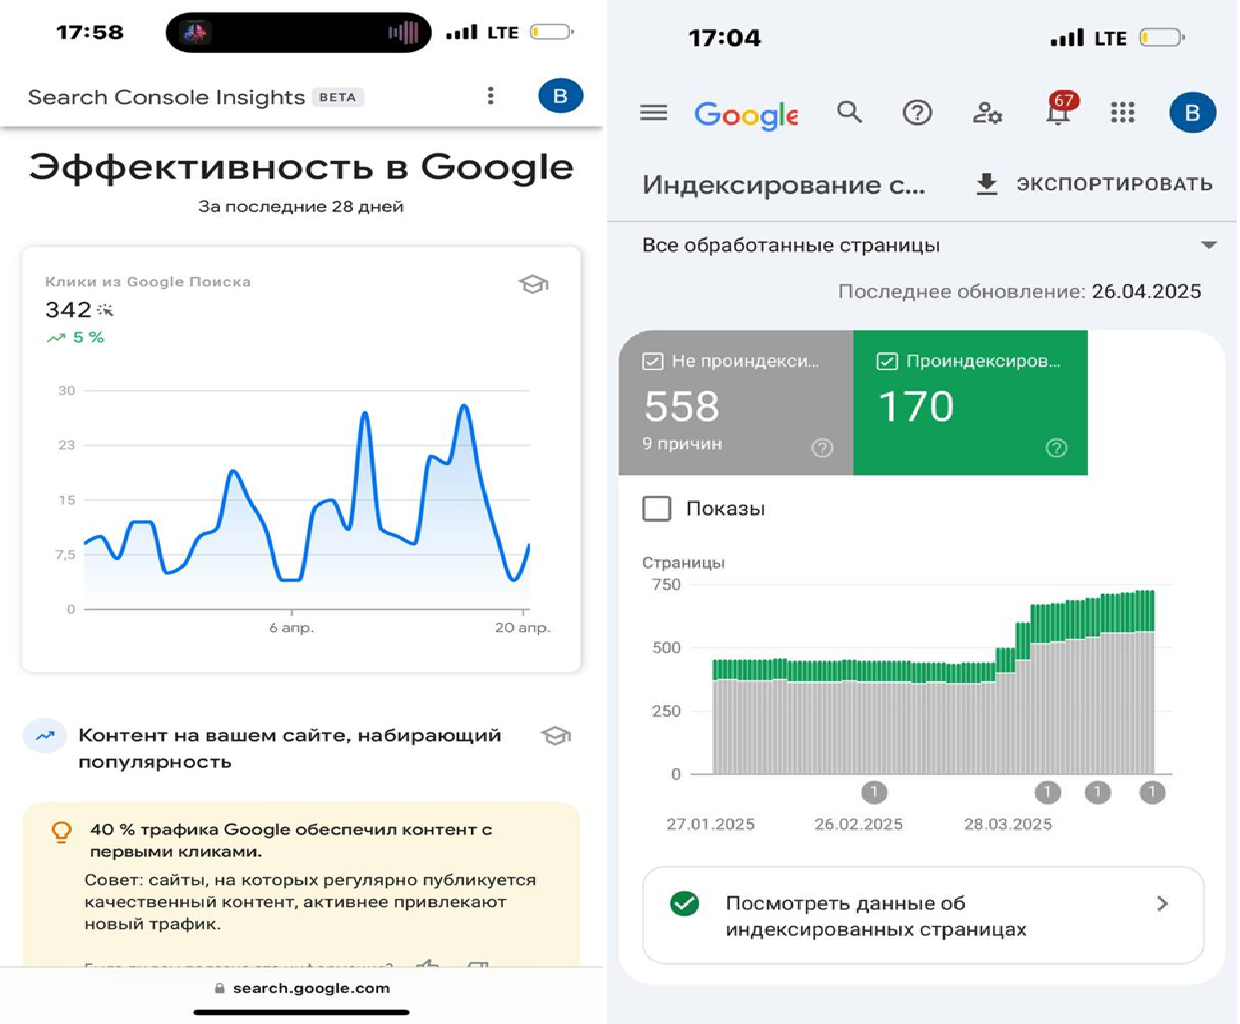Open three-dot menu in Search Console Insights
Image resolution: width=1240 pixels, height=1024 pixels.
[x=490, y=96]
